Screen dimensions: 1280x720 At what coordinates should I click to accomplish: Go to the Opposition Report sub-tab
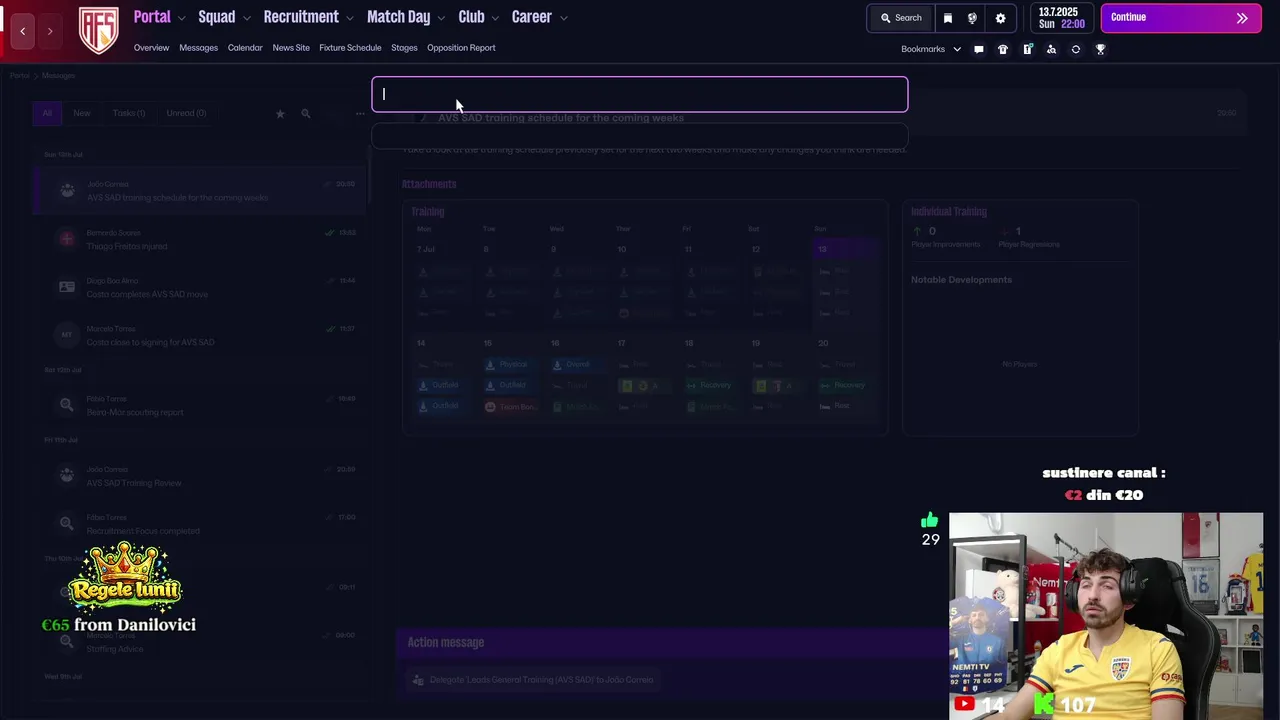[461, 48]
